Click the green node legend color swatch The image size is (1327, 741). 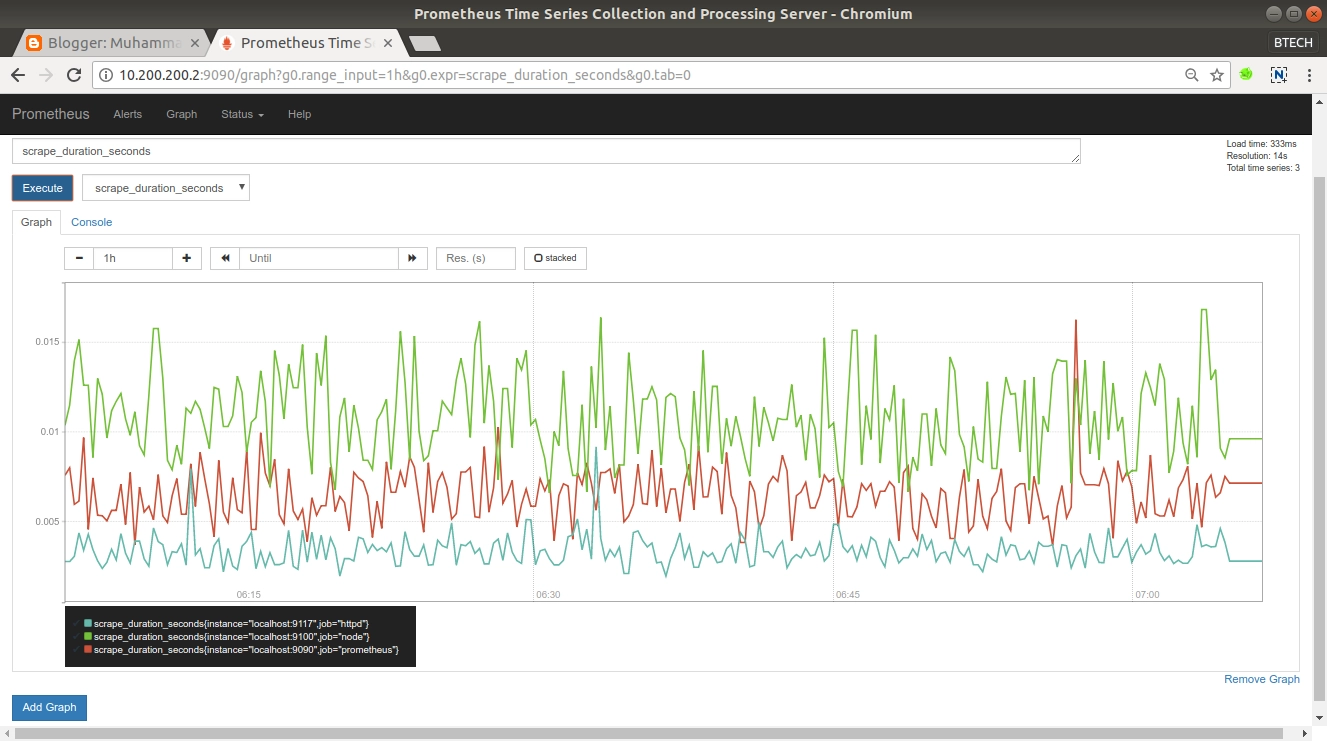(88, 637)
